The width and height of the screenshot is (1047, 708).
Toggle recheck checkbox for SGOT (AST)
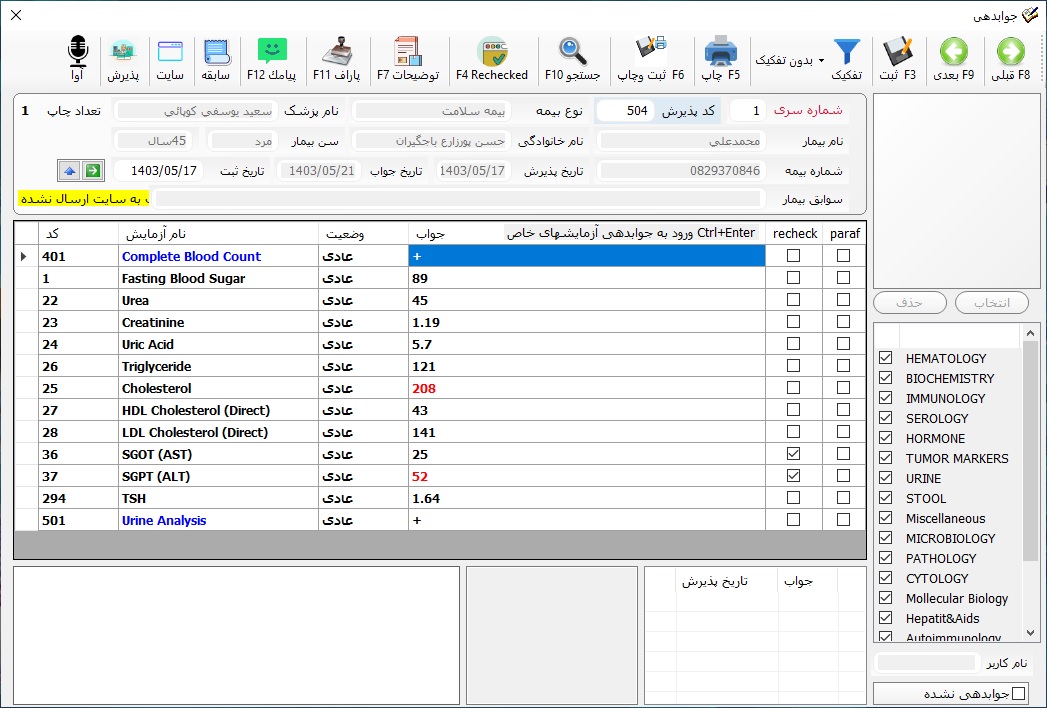[x=794, y=454]
